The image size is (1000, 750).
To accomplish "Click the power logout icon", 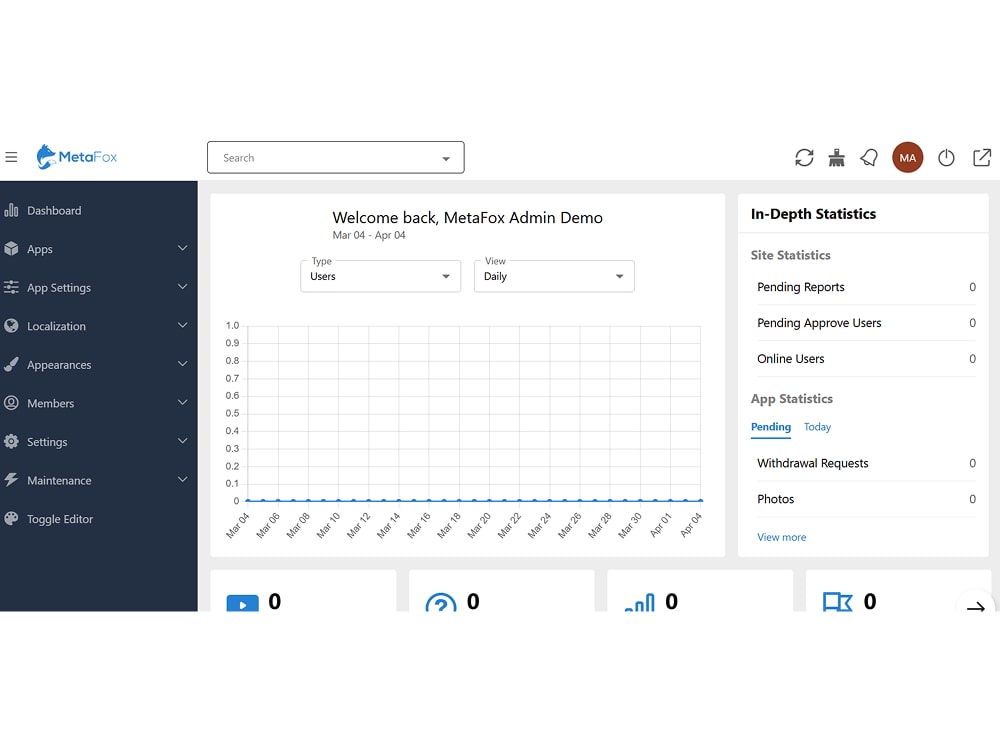I will pyautogui.click(x=946, y=158).
